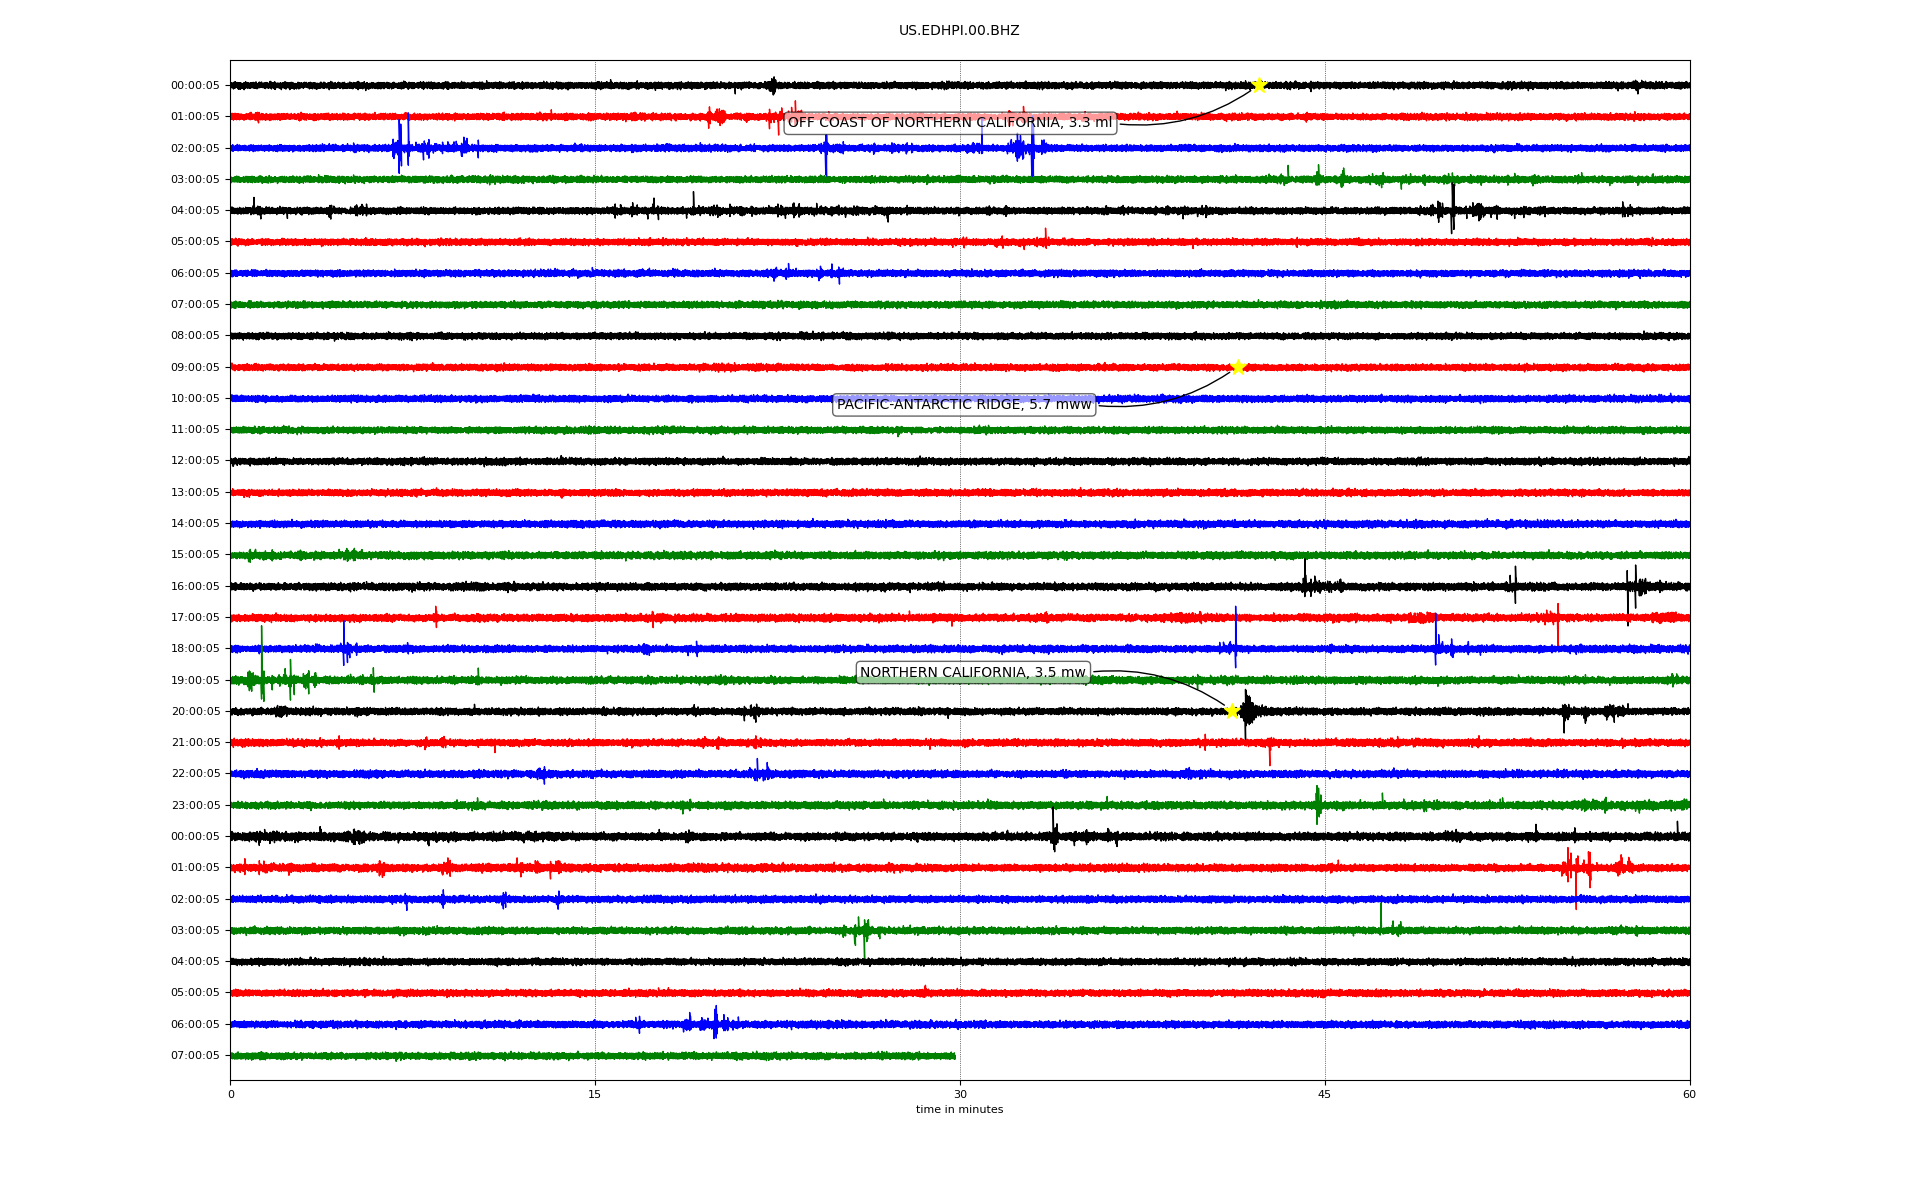Click the 23:00:05 row label

195,805
